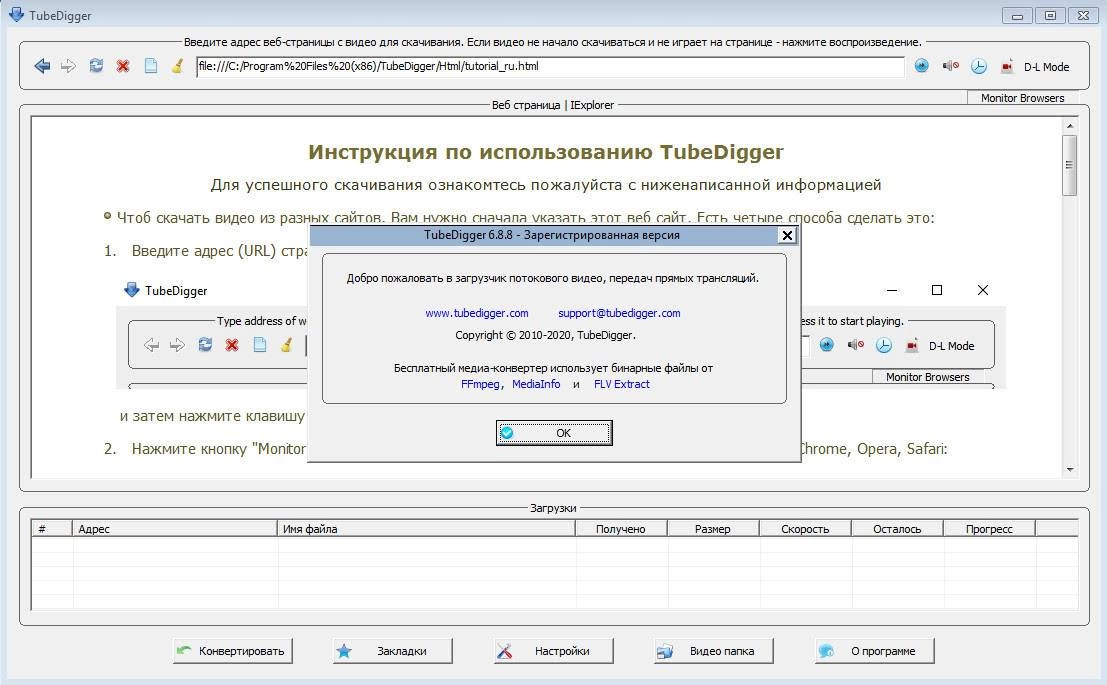Click the TubeDigger logo icon in the tutorial image
This screenshot has width=1107, height=685.
click(x=131, y=290)
